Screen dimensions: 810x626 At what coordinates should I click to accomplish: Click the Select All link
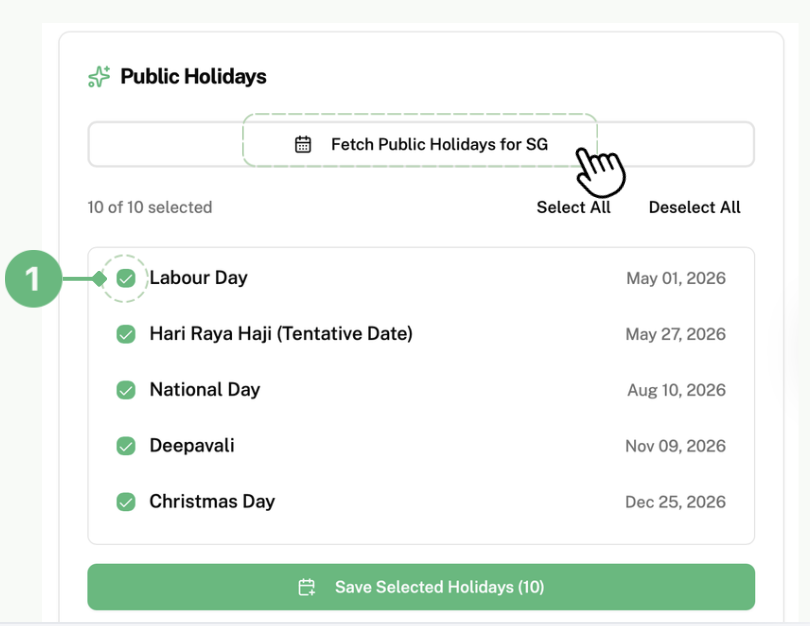(573, 207)
